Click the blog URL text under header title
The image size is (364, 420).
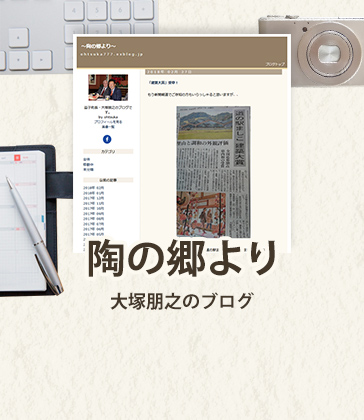112,54
